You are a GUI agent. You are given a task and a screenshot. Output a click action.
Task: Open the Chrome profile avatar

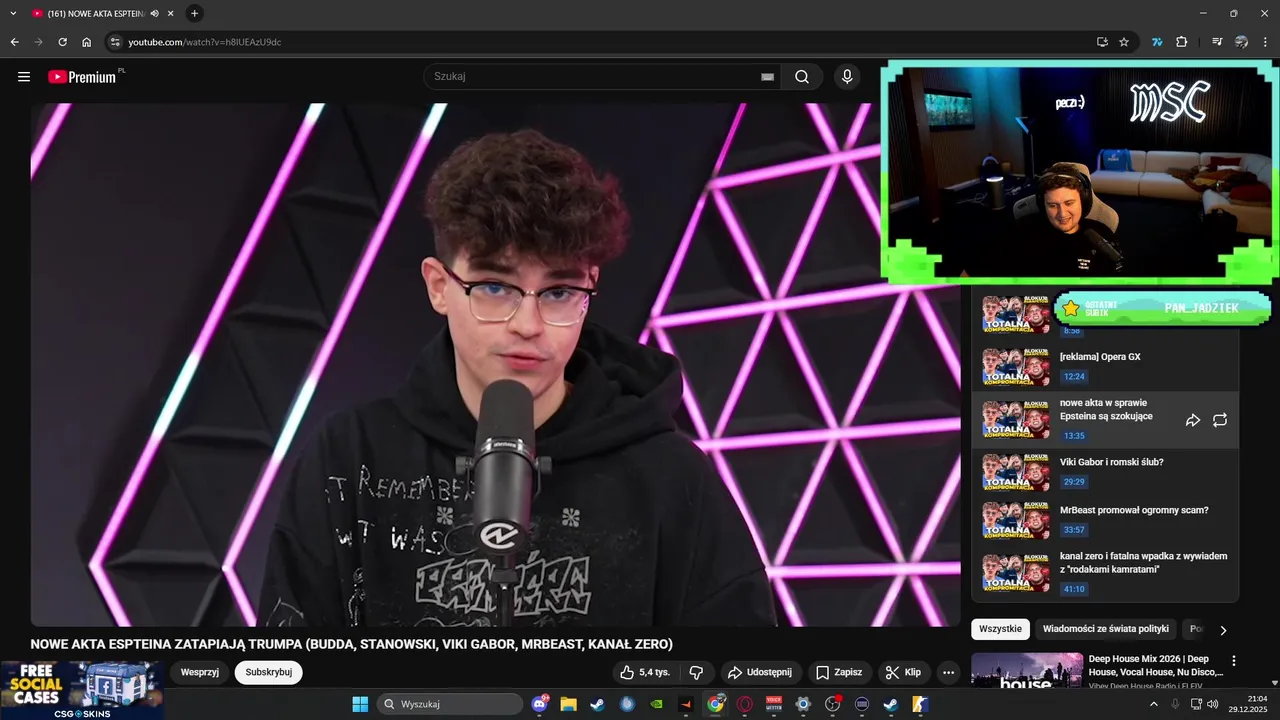point(1241,42)
